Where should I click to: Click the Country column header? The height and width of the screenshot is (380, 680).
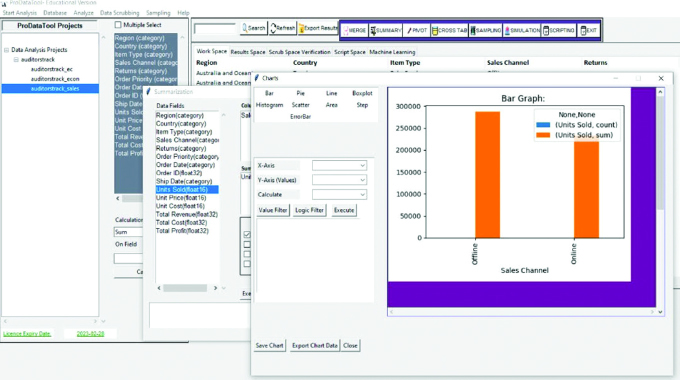click(x=305, y=63)
